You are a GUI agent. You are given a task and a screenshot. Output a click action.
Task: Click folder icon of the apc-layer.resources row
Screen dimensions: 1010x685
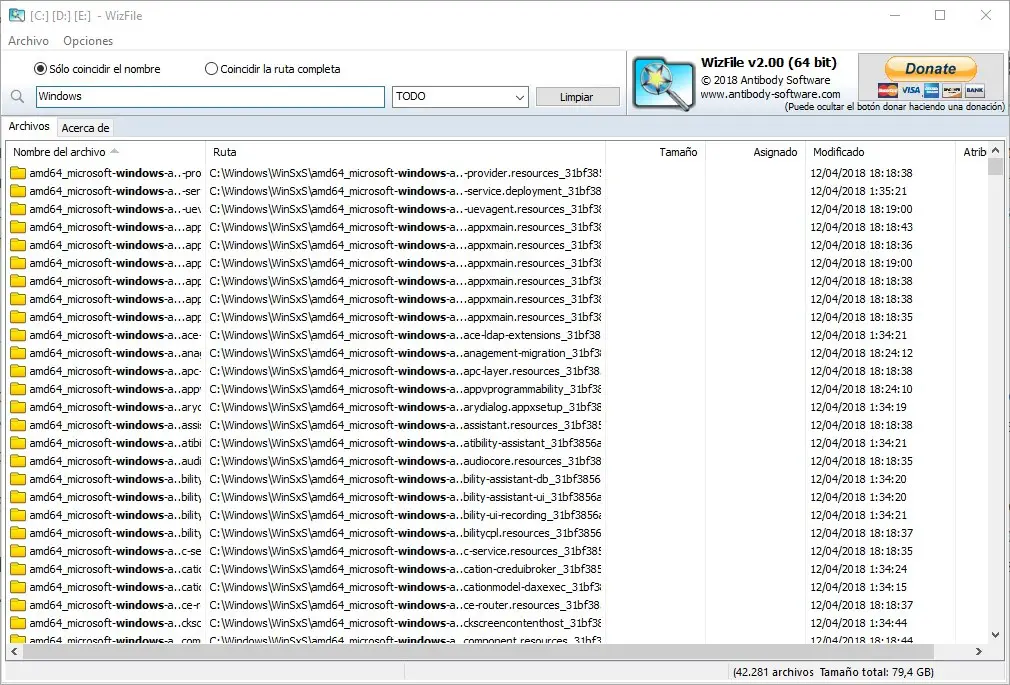[x=18, y=371]
